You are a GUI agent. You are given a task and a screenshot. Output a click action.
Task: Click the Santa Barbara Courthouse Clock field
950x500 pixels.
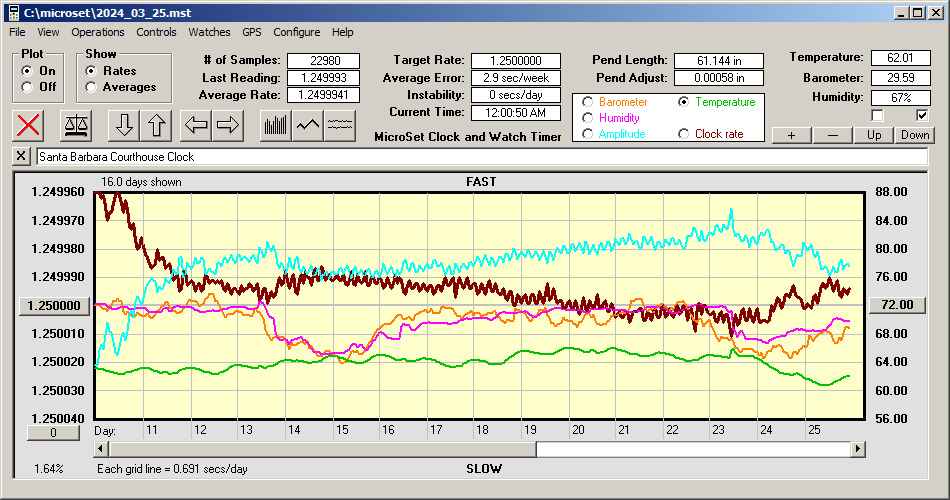click(482, 157)
